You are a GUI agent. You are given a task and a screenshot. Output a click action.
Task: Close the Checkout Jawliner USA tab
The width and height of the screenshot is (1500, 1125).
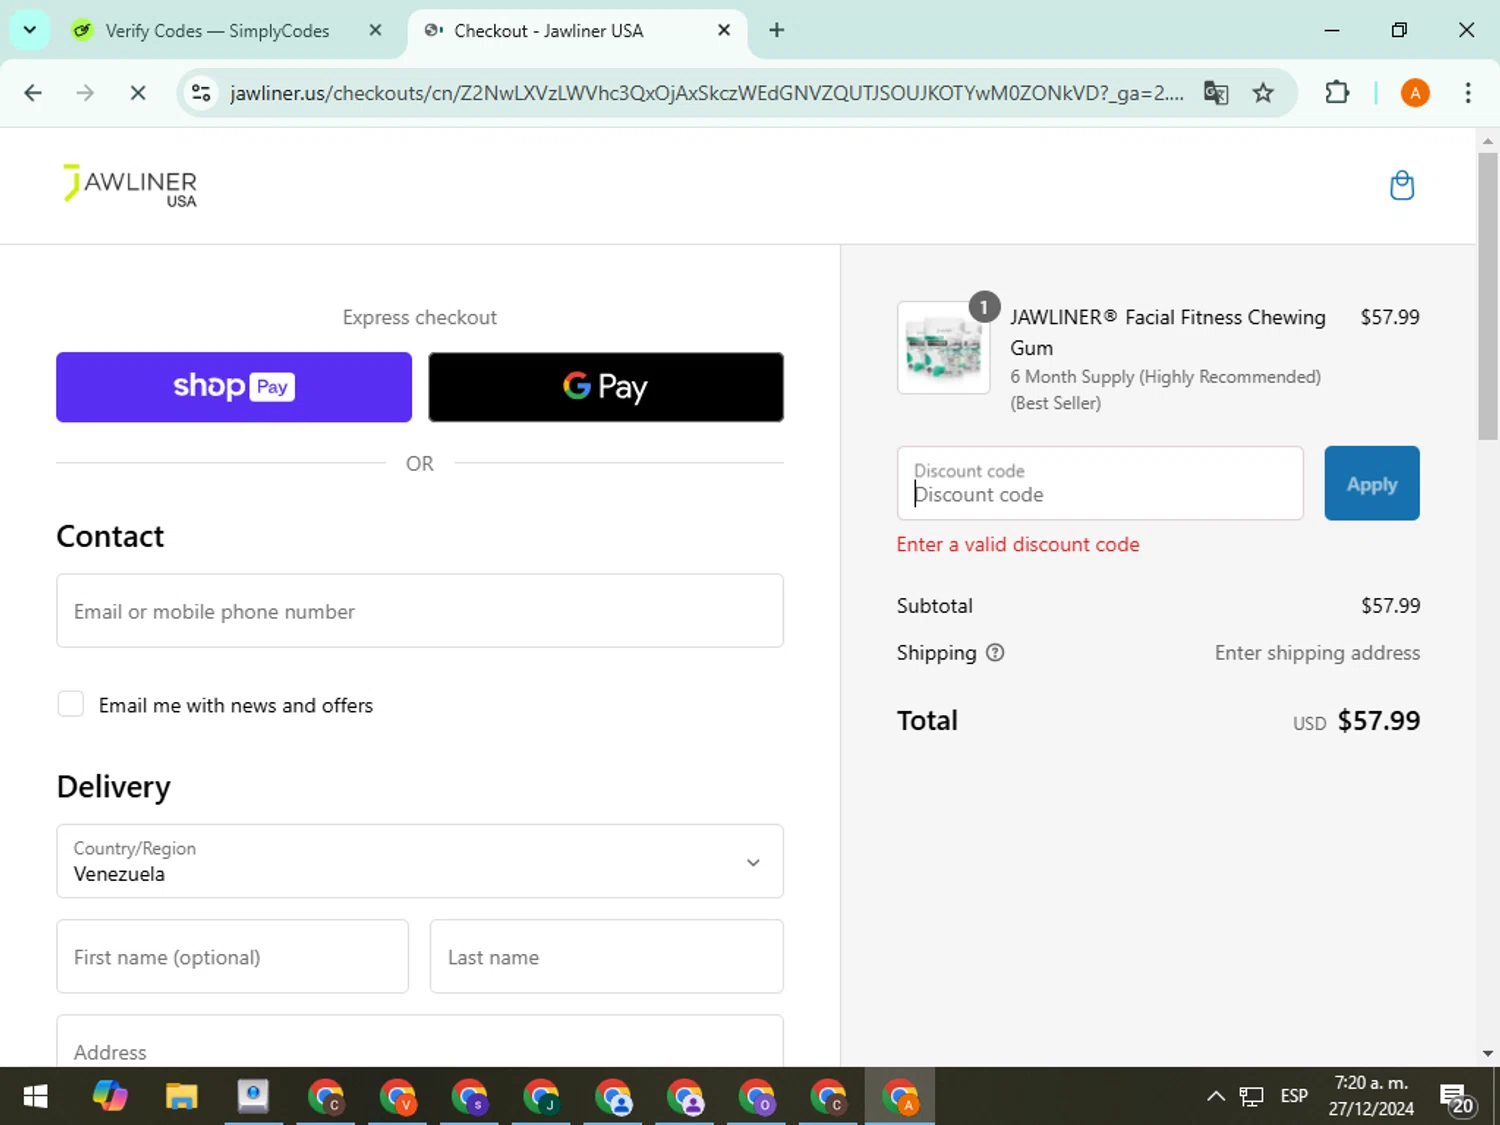point(724,30)
